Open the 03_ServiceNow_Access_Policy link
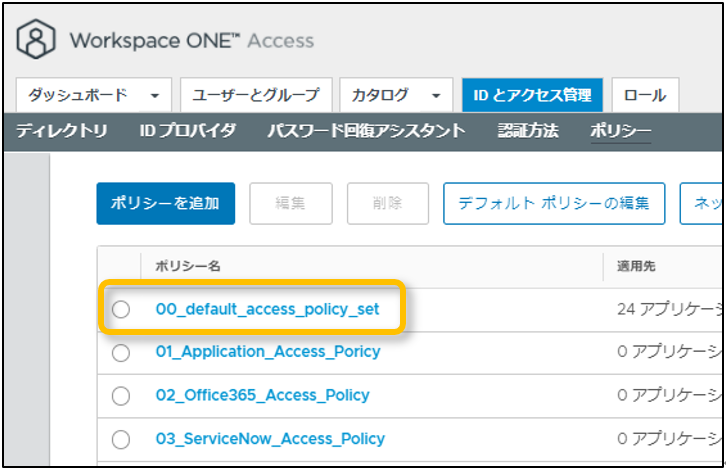This screenshot has width=726, height=469. [x=270, y=438]
